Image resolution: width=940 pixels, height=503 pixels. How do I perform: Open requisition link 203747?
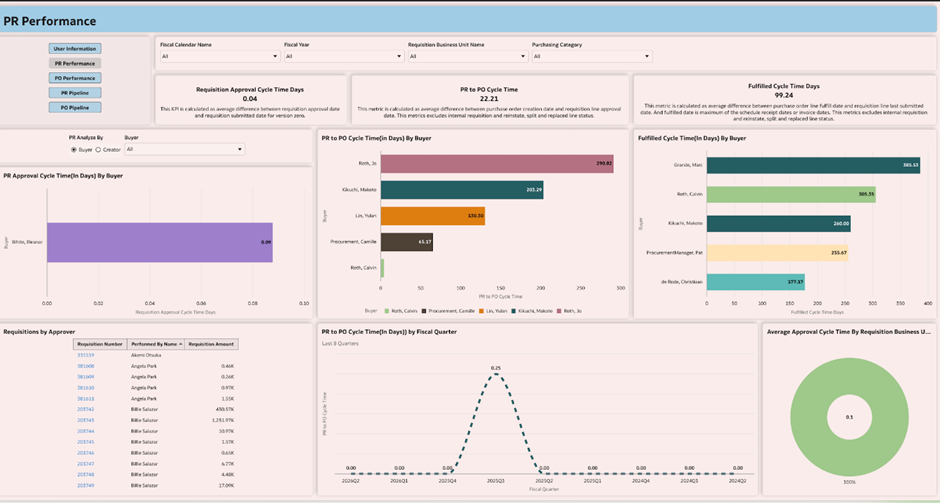click(86, 464)
